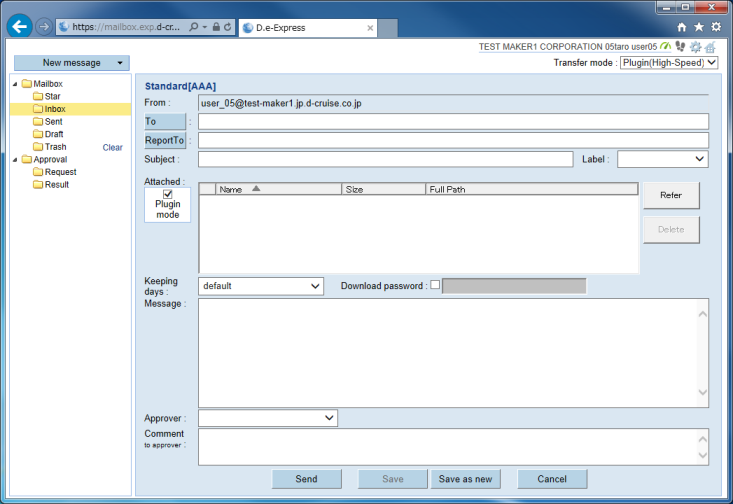Image resolution: width=733 pixels, height=504 pixels.
Task: Click into the Subject input field
Action: click(385, 159)
